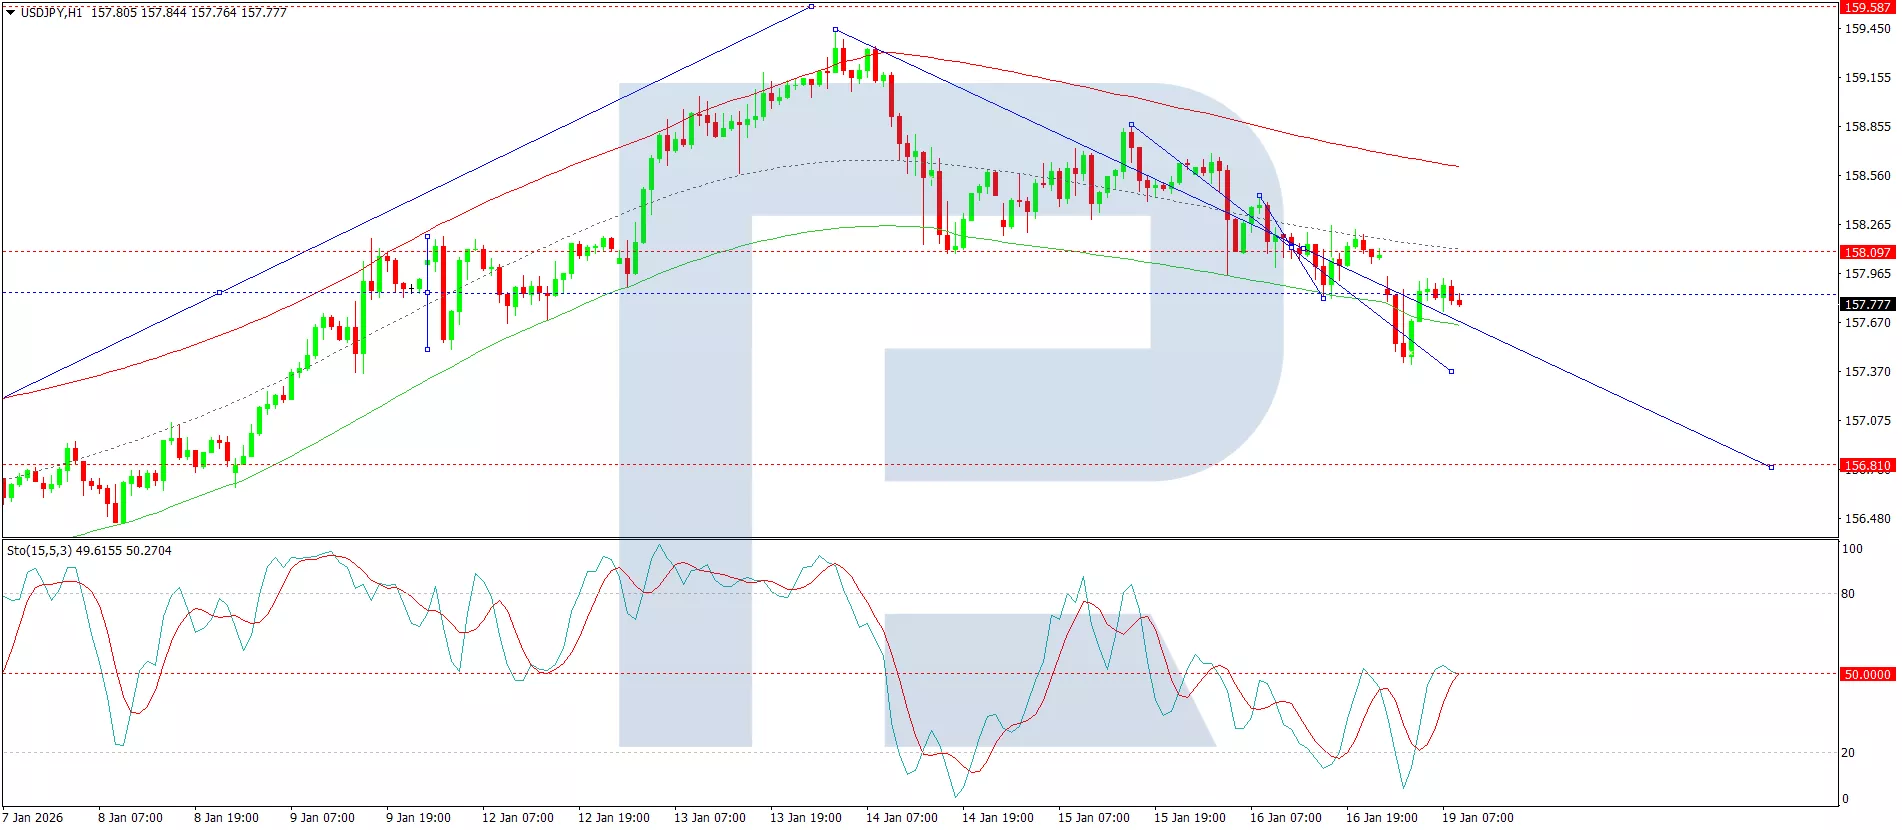Click top handle of the vertical blue segment
The image size is (1902, 830).
tap(428, 236)
